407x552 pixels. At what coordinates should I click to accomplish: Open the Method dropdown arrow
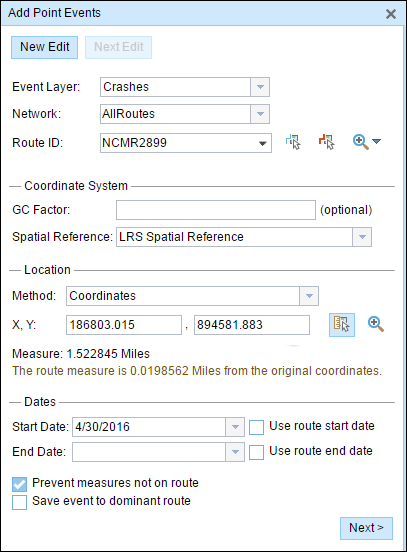point(309,296)
